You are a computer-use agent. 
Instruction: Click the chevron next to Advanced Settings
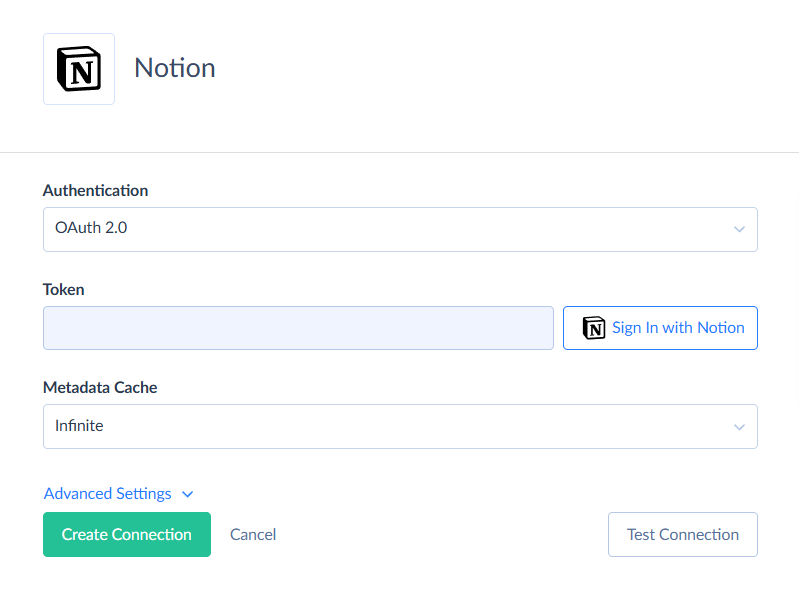tap(187, 494)
